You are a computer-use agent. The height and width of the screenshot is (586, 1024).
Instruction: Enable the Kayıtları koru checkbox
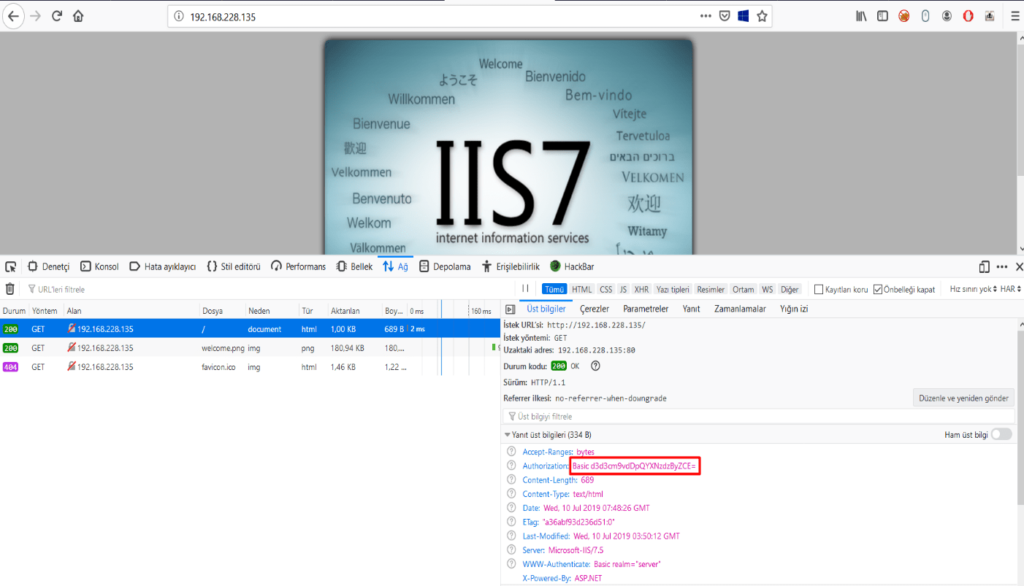tap(818, 289)
